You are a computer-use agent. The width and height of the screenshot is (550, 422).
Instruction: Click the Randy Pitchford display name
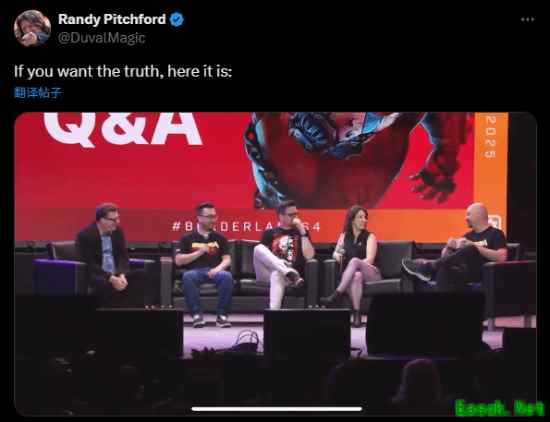pos(112,19)
